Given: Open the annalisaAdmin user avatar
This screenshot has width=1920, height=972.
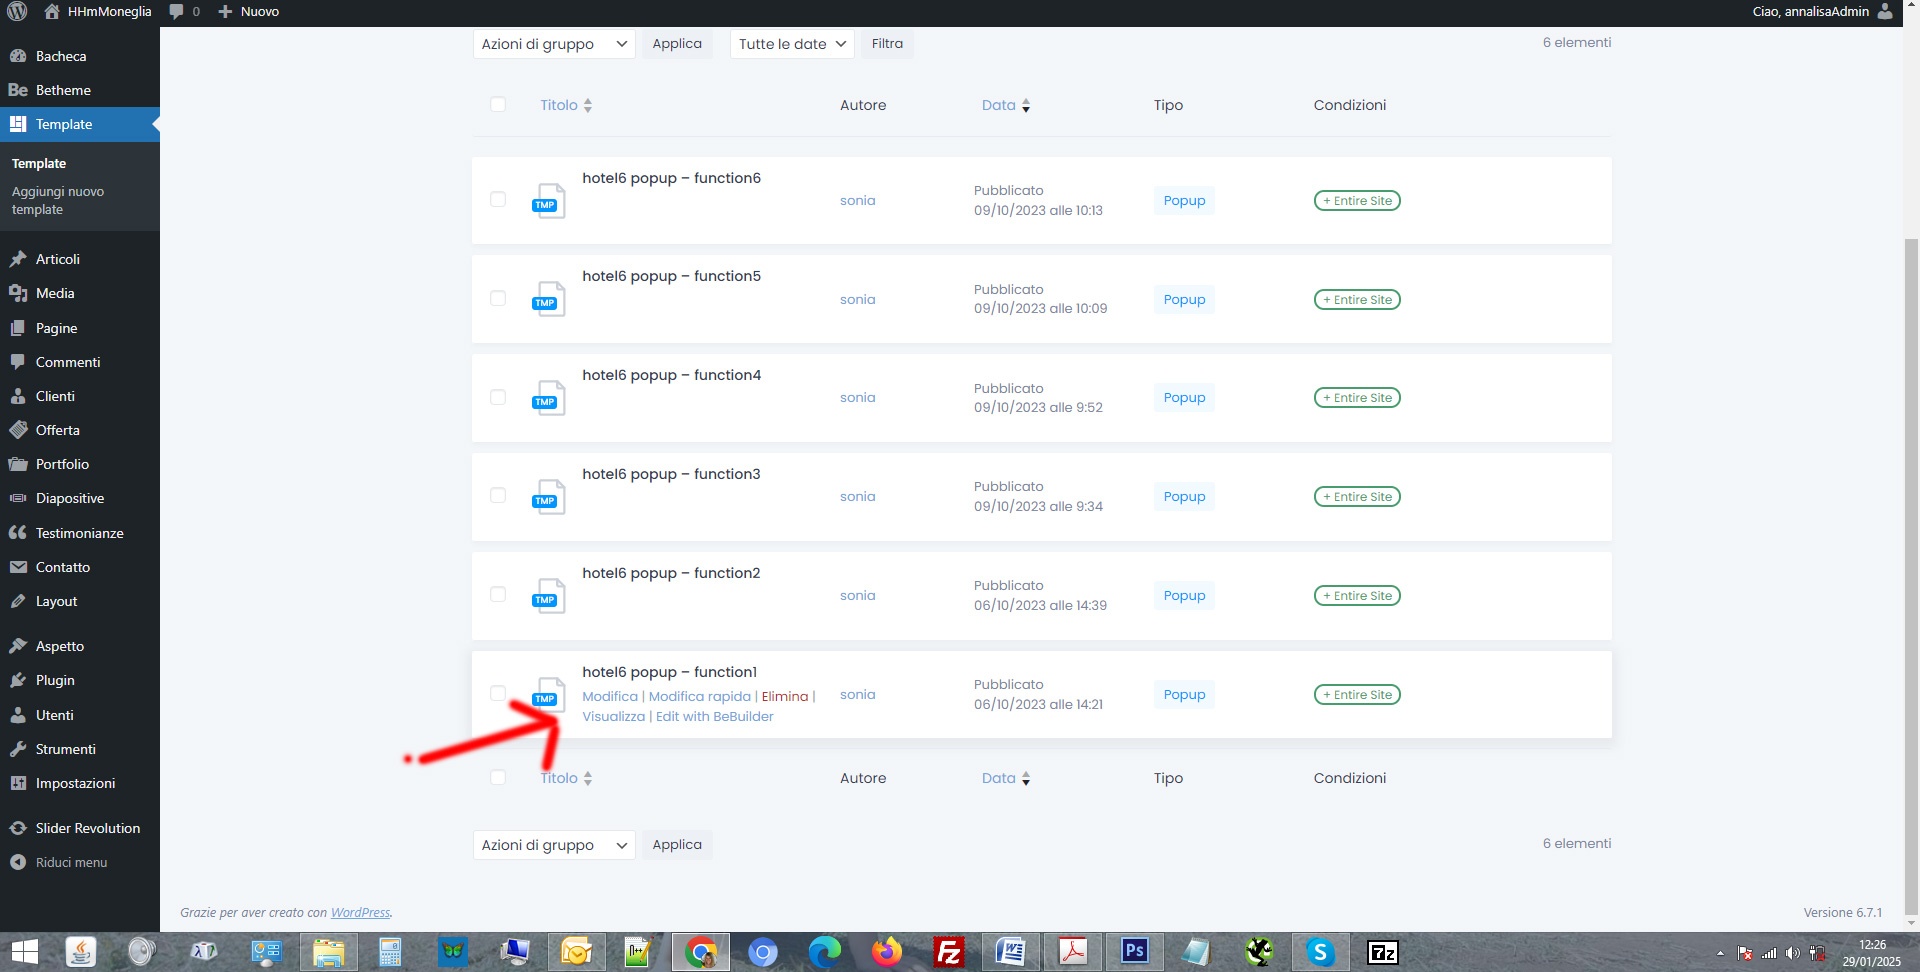Looking at the screenshot, I should pyautogui.click(x=1885, y=11).
